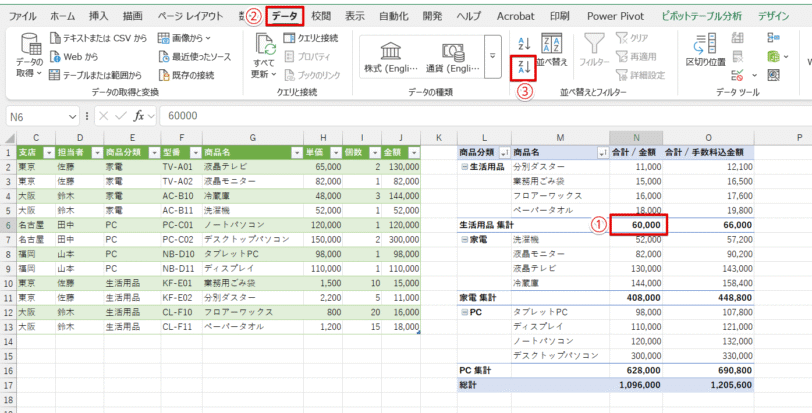The image size is (812, 413).
Task: Collapse the 生活用品 pivot group
Action: (x=465, y=167)
